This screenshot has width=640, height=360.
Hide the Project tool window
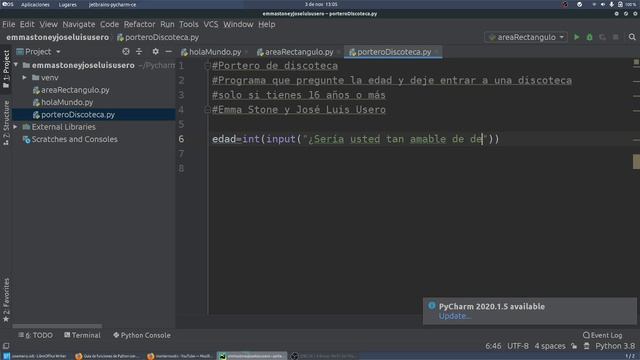click(169, 51)
